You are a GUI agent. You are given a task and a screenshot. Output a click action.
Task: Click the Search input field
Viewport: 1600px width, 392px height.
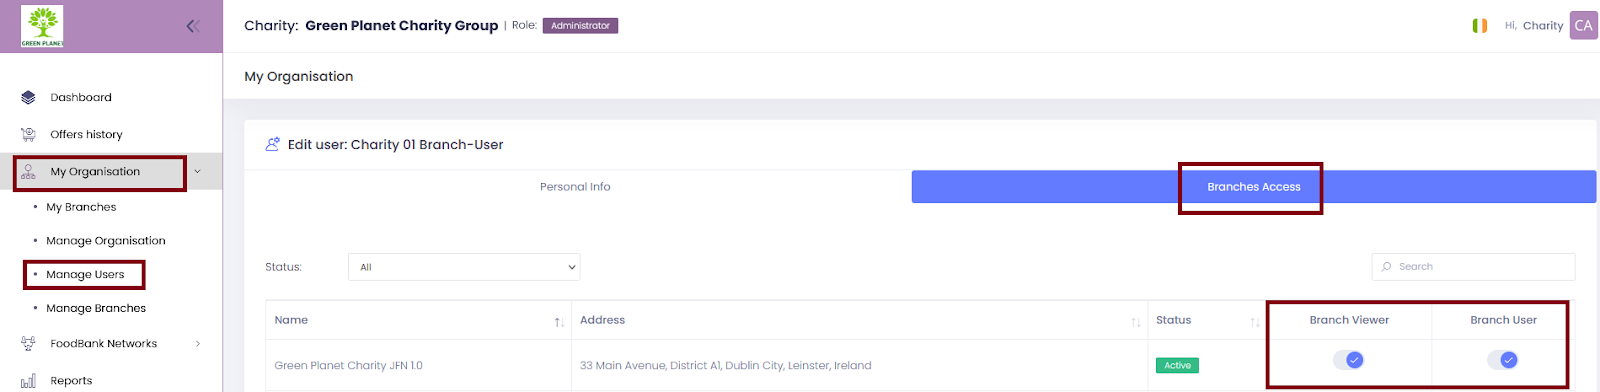click(1473, 267)
